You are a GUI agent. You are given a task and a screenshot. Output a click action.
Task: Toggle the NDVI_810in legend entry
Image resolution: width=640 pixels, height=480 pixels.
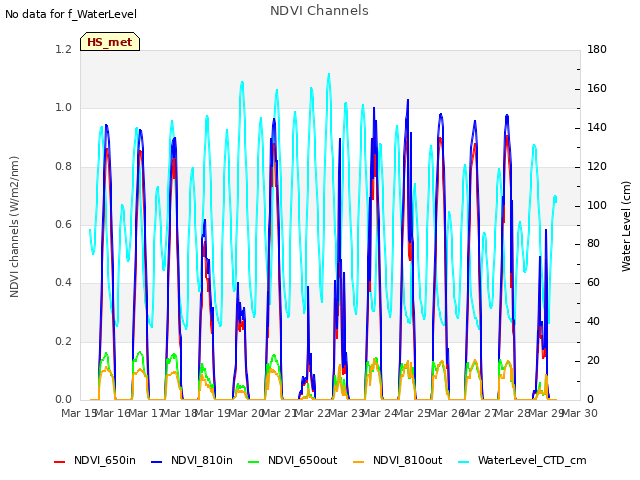pyautogui.click(x=192, y=460)
